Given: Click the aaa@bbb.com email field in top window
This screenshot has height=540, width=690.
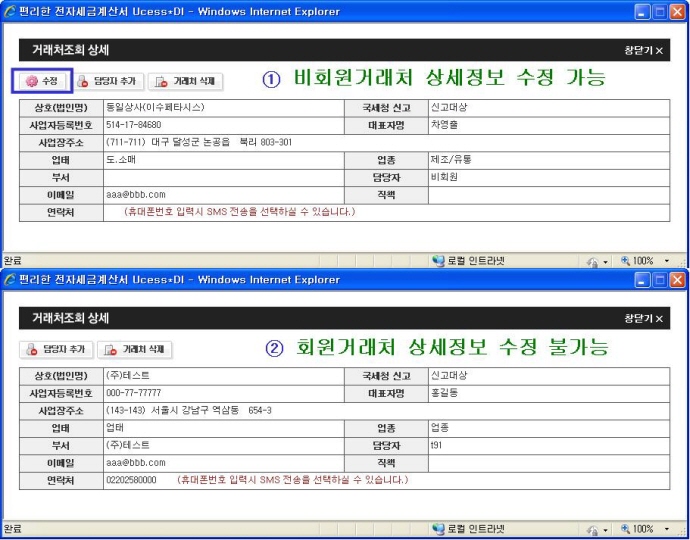Looking at the screenshot, I should [x=136, y=195].
